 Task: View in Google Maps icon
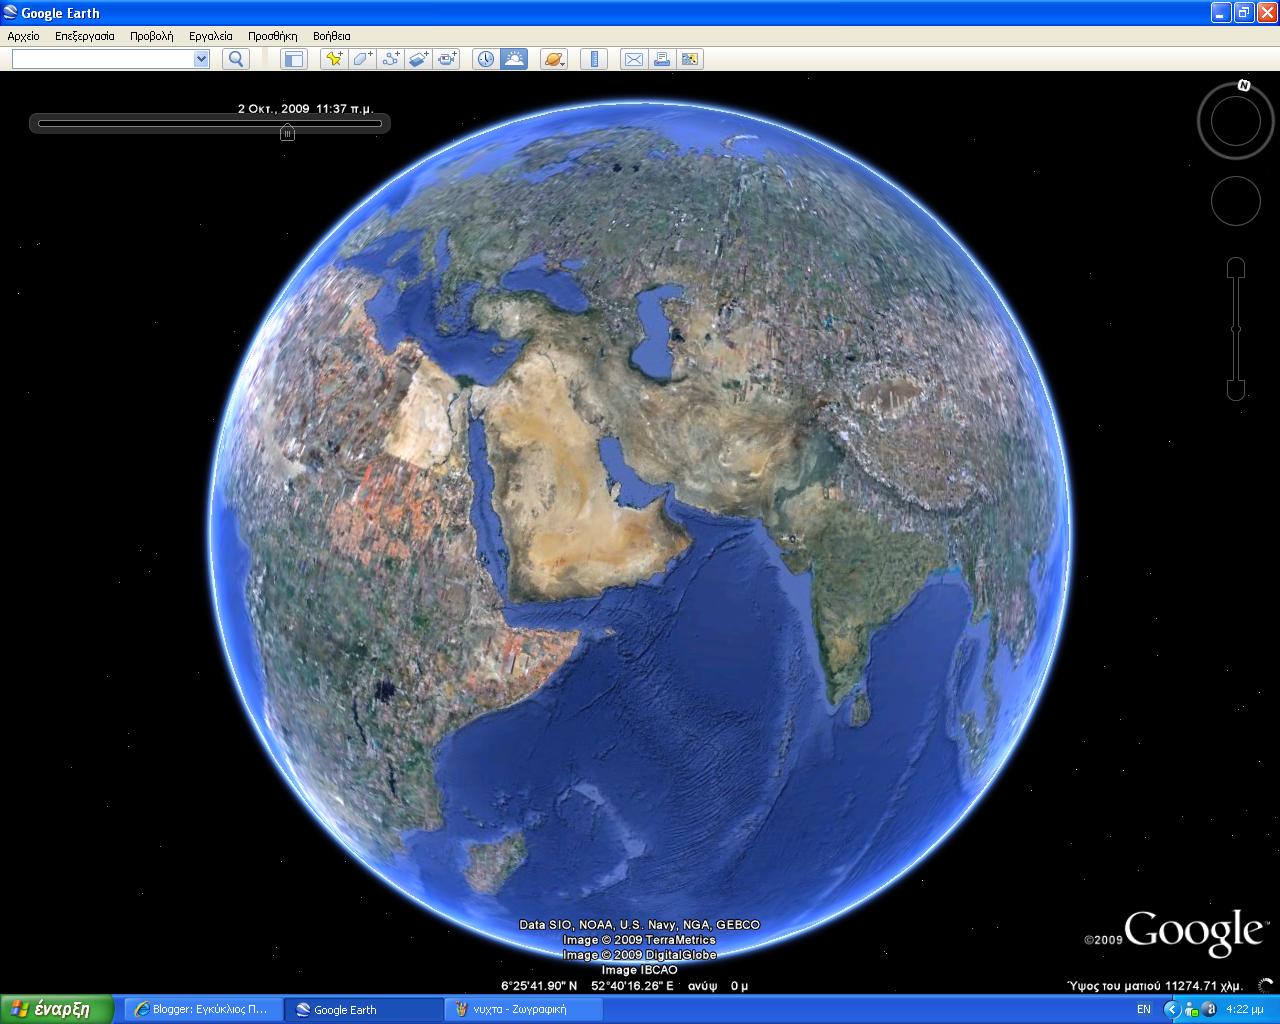tap(689, 59)
